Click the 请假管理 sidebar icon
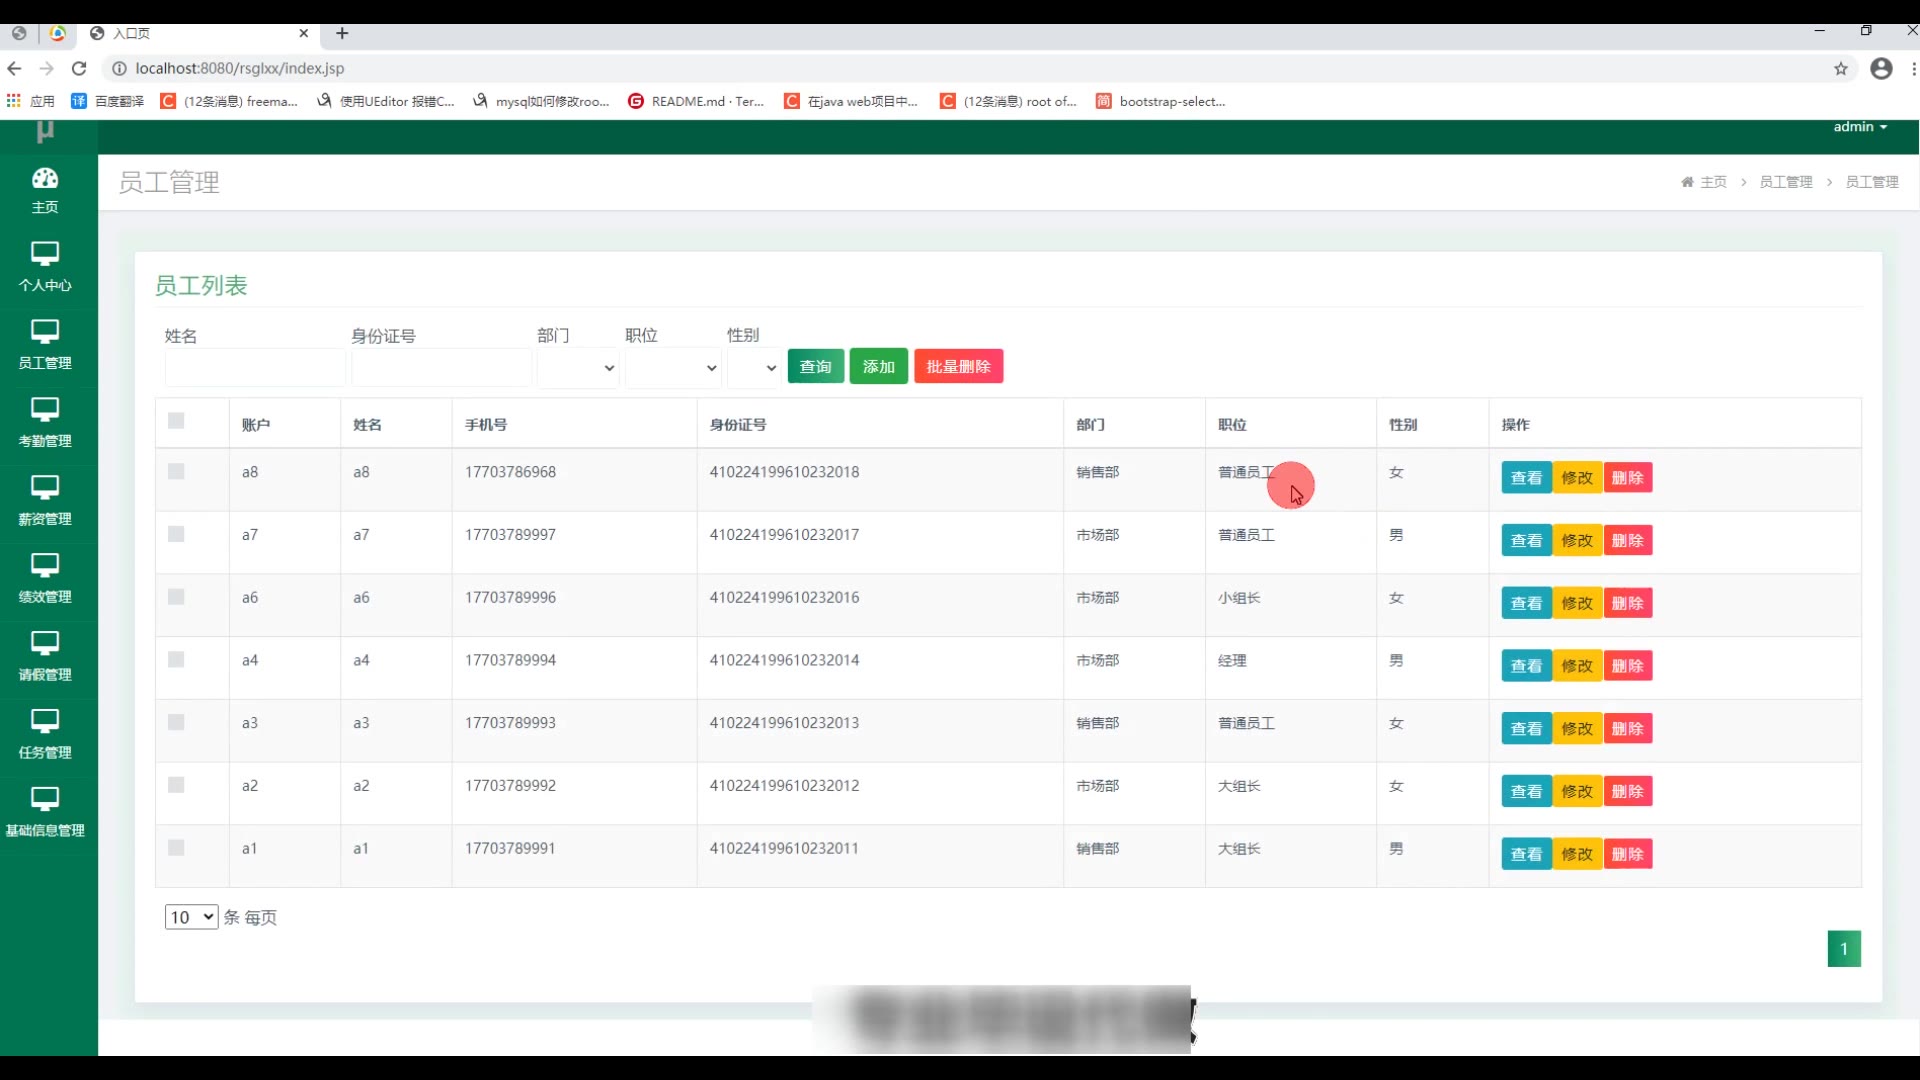This screenshot has height=1080, width=1920. [x=45, y=644]
